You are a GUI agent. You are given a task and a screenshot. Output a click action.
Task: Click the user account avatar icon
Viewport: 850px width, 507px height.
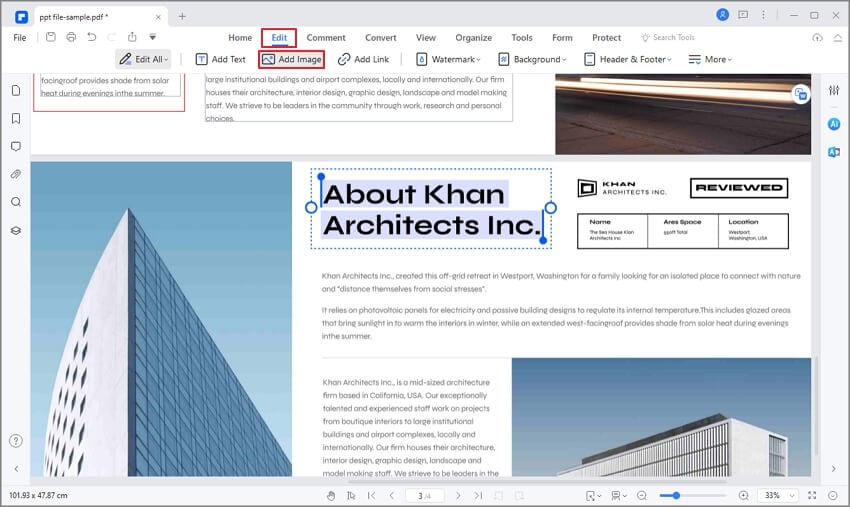click(722, 15)
